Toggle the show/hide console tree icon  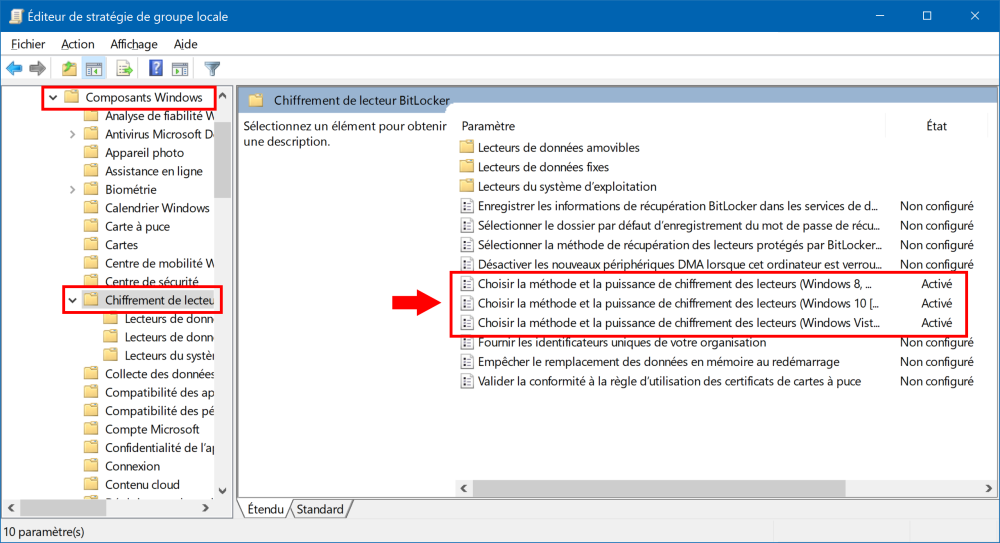tap(94, 68)
